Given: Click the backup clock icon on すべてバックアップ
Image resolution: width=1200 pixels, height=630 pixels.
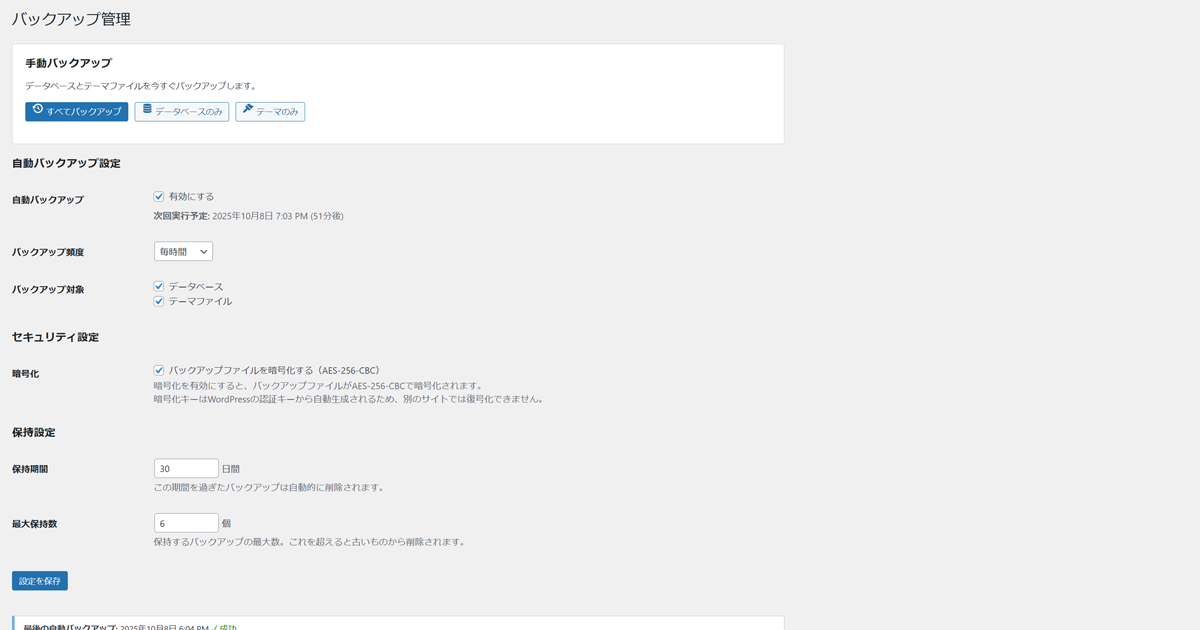Looking at the screenshot, I should click(x=38, y=110).
